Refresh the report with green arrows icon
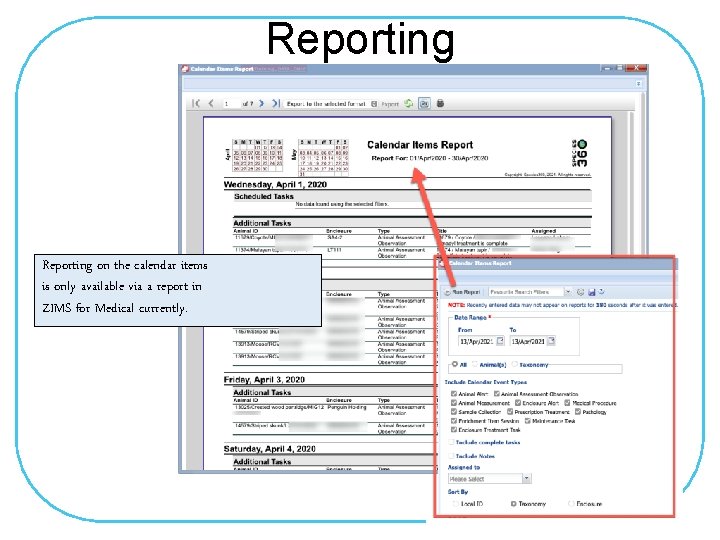 [408, 104]
